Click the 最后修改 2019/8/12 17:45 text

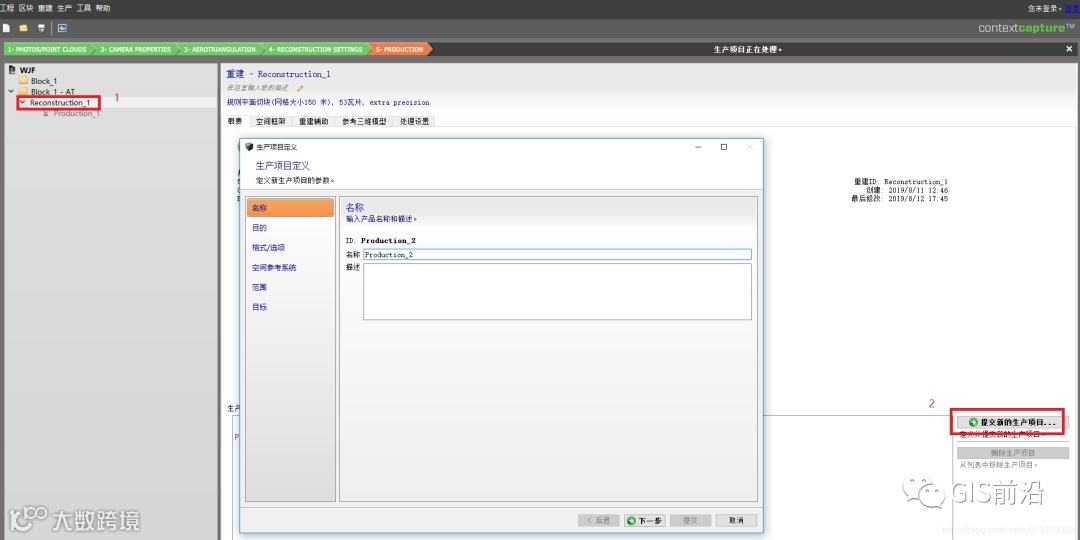tap(900, 198)
